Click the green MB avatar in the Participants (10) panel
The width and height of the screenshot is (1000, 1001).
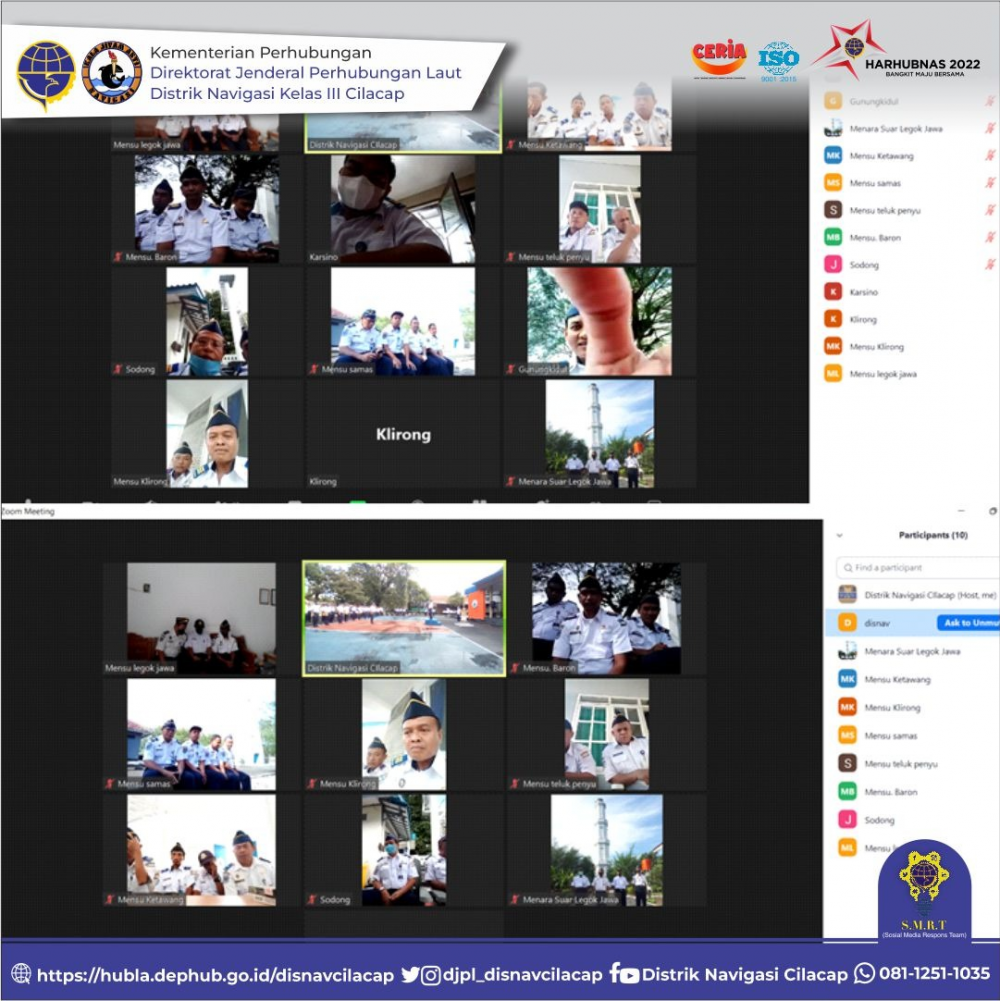847,792
